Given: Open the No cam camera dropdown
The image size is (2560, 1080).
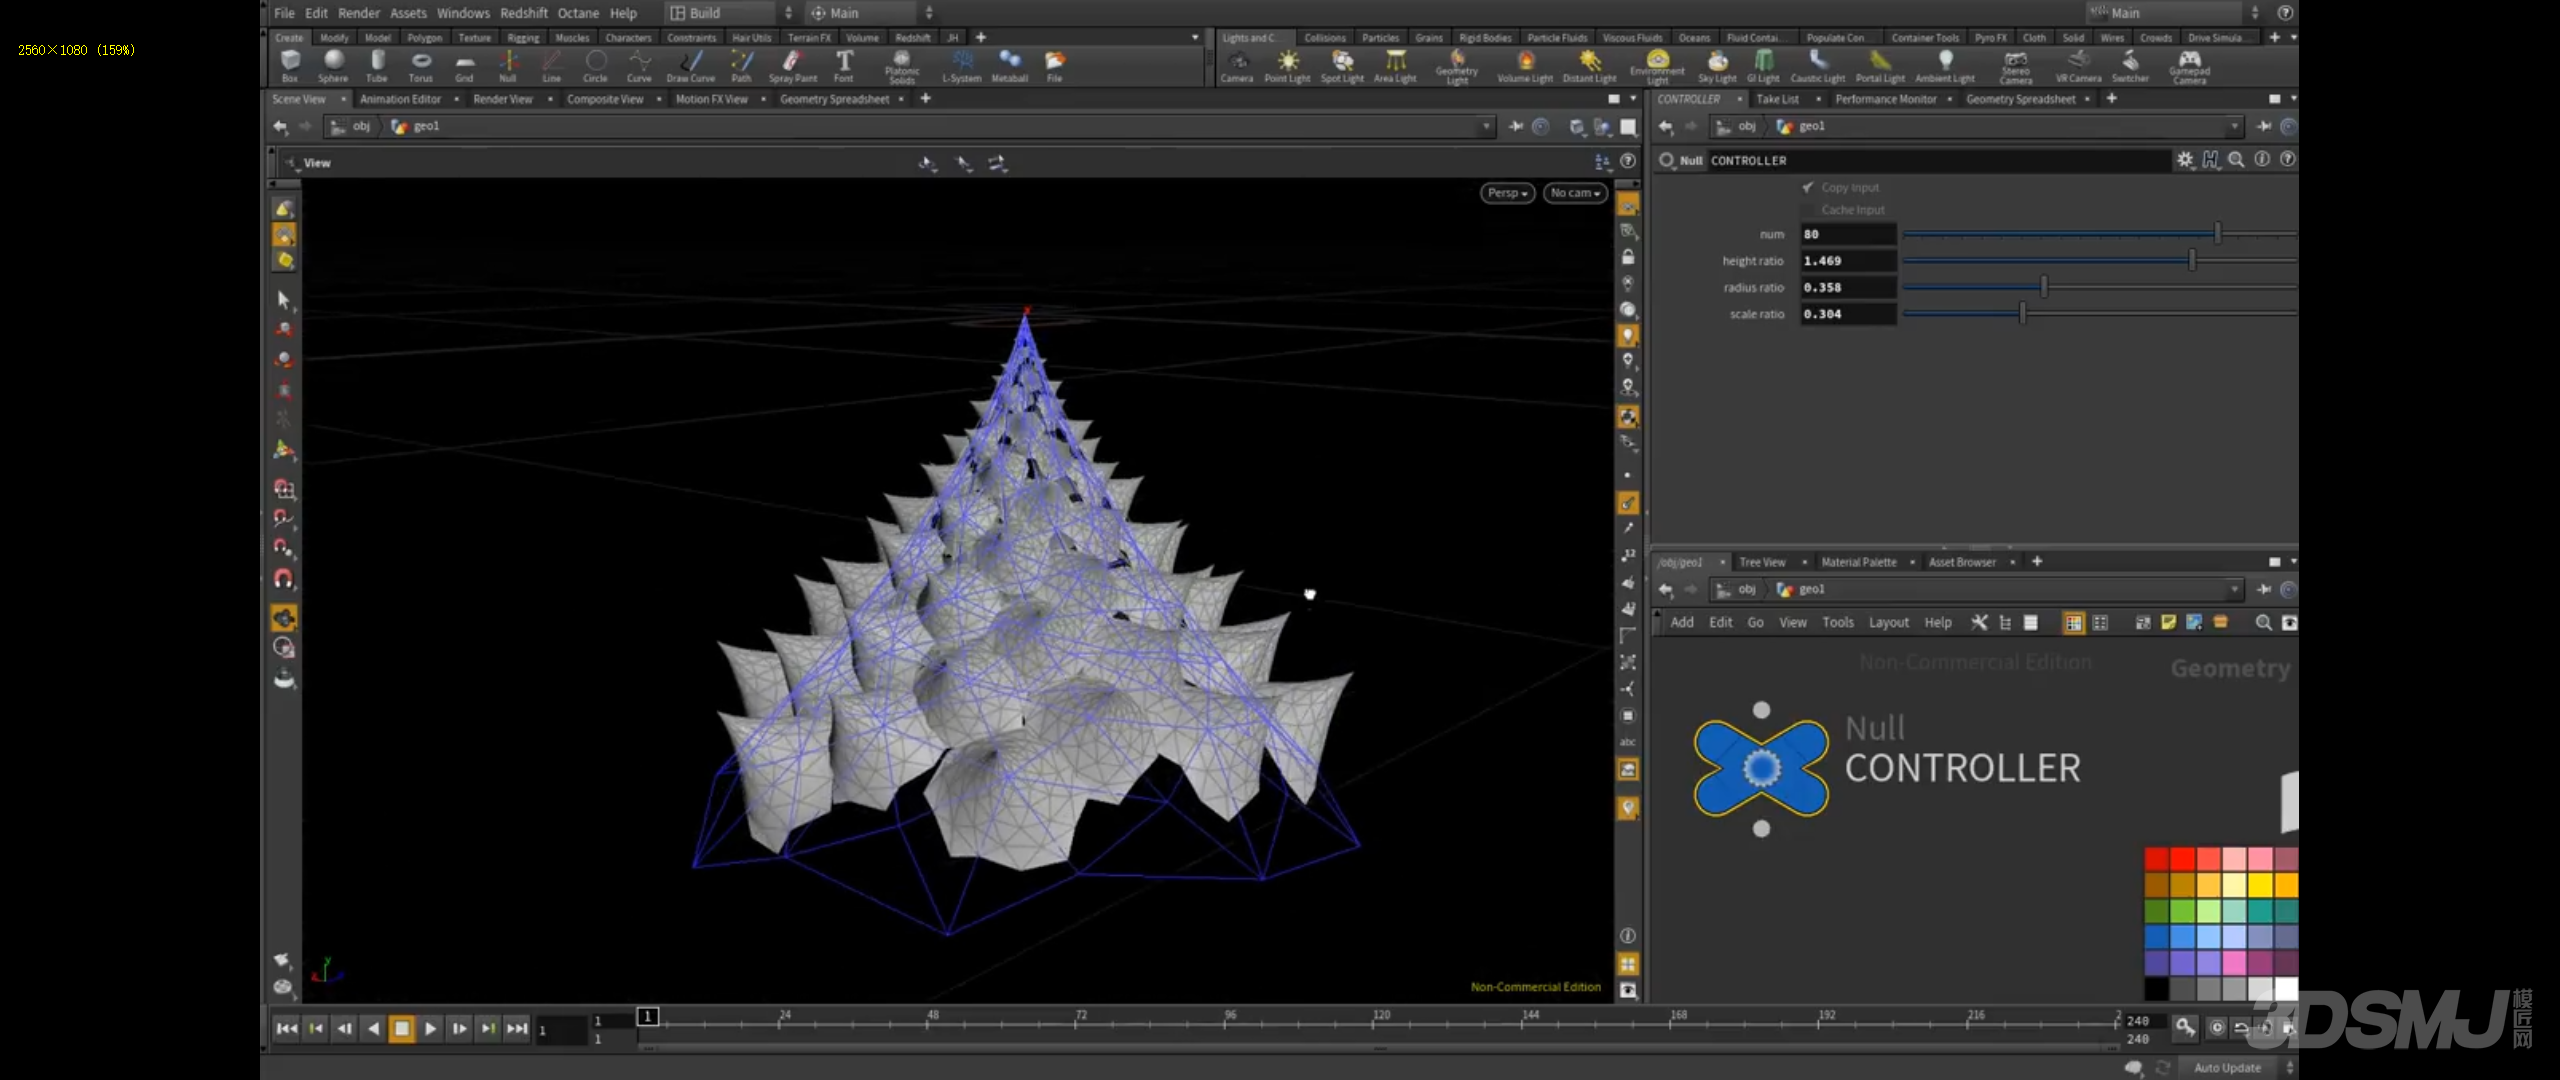Looking at the screenshot, I should [1575, 193].
